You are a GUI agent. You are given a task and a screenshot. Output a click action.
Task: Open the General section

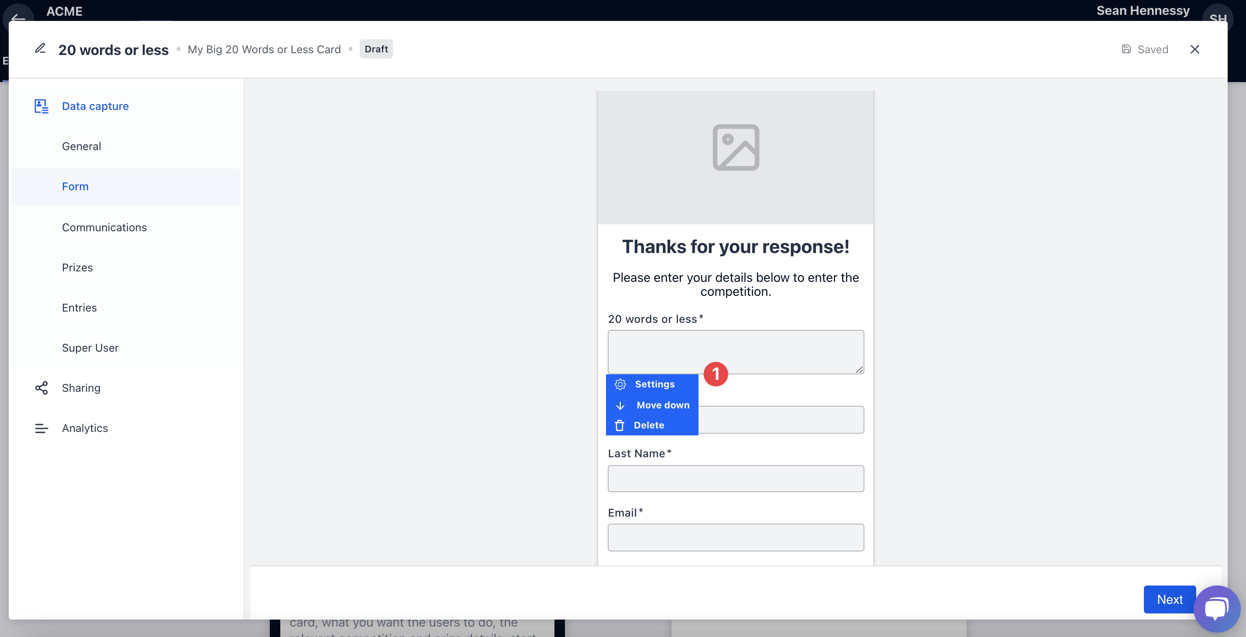(x=81, y=146)
